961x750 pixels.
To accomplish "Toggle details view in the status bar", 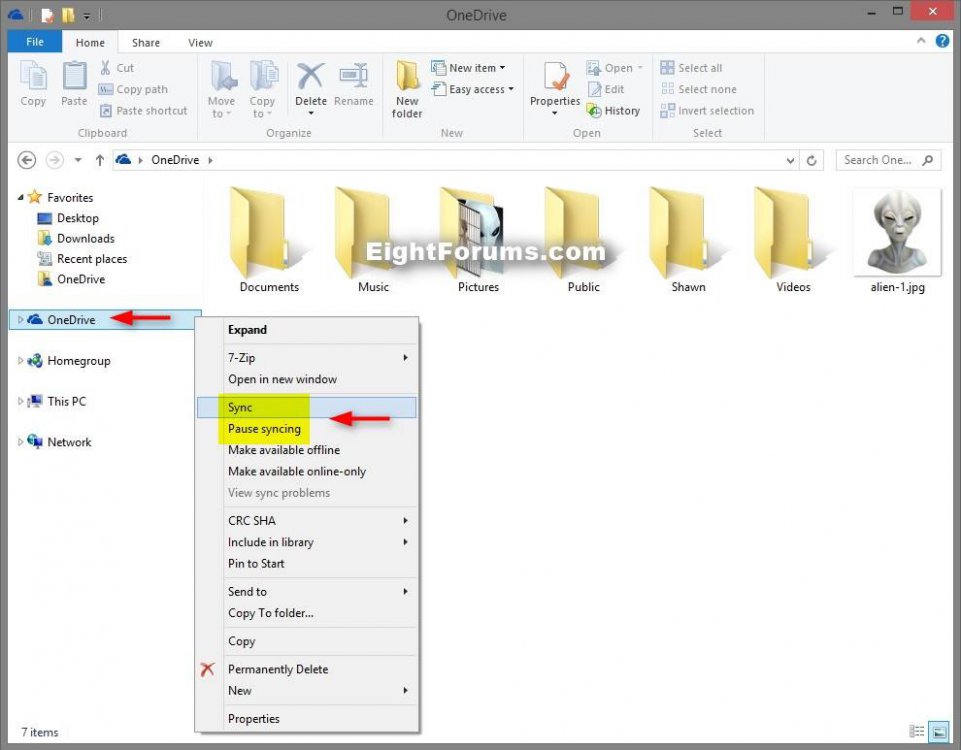I will pos(917,732).
